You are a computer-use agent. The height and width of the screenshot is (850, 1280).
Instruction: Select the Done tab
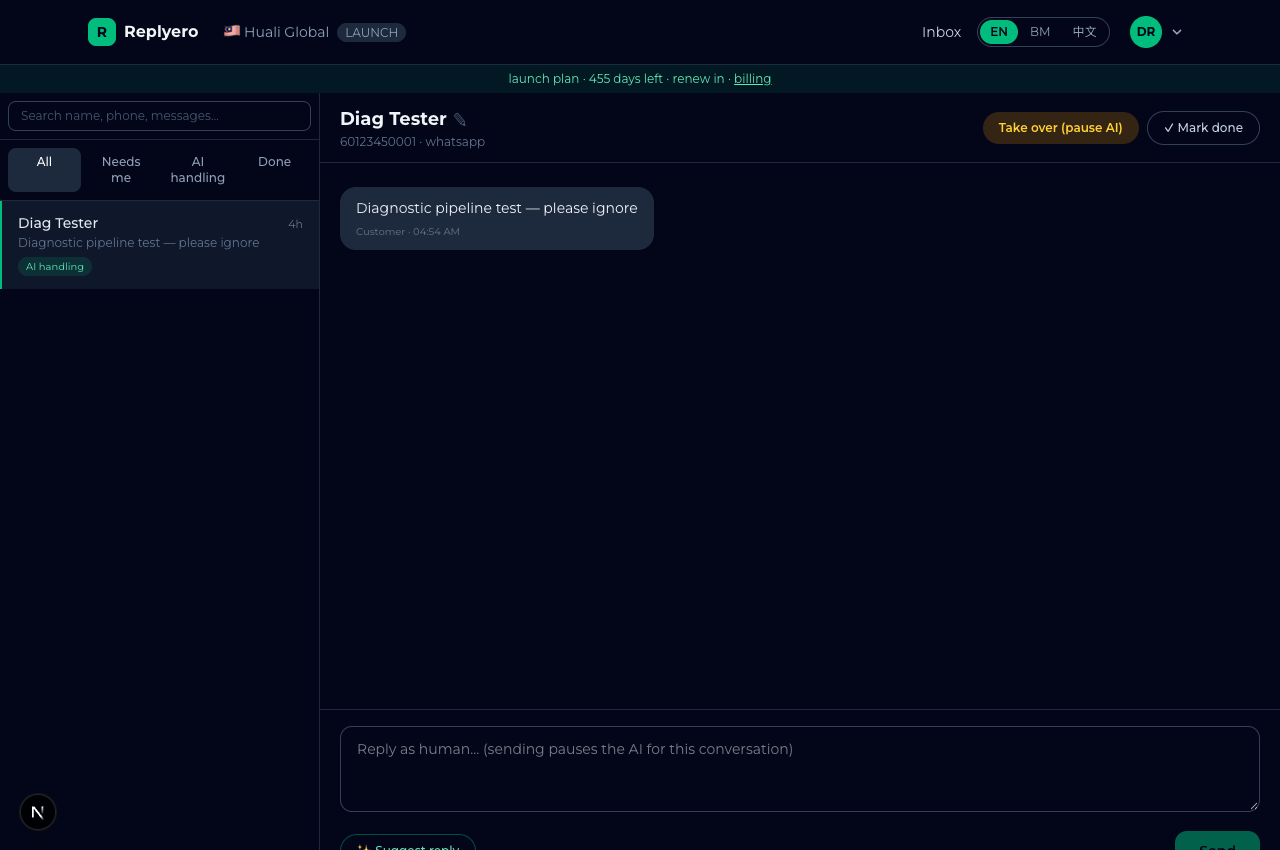(275, 170)
